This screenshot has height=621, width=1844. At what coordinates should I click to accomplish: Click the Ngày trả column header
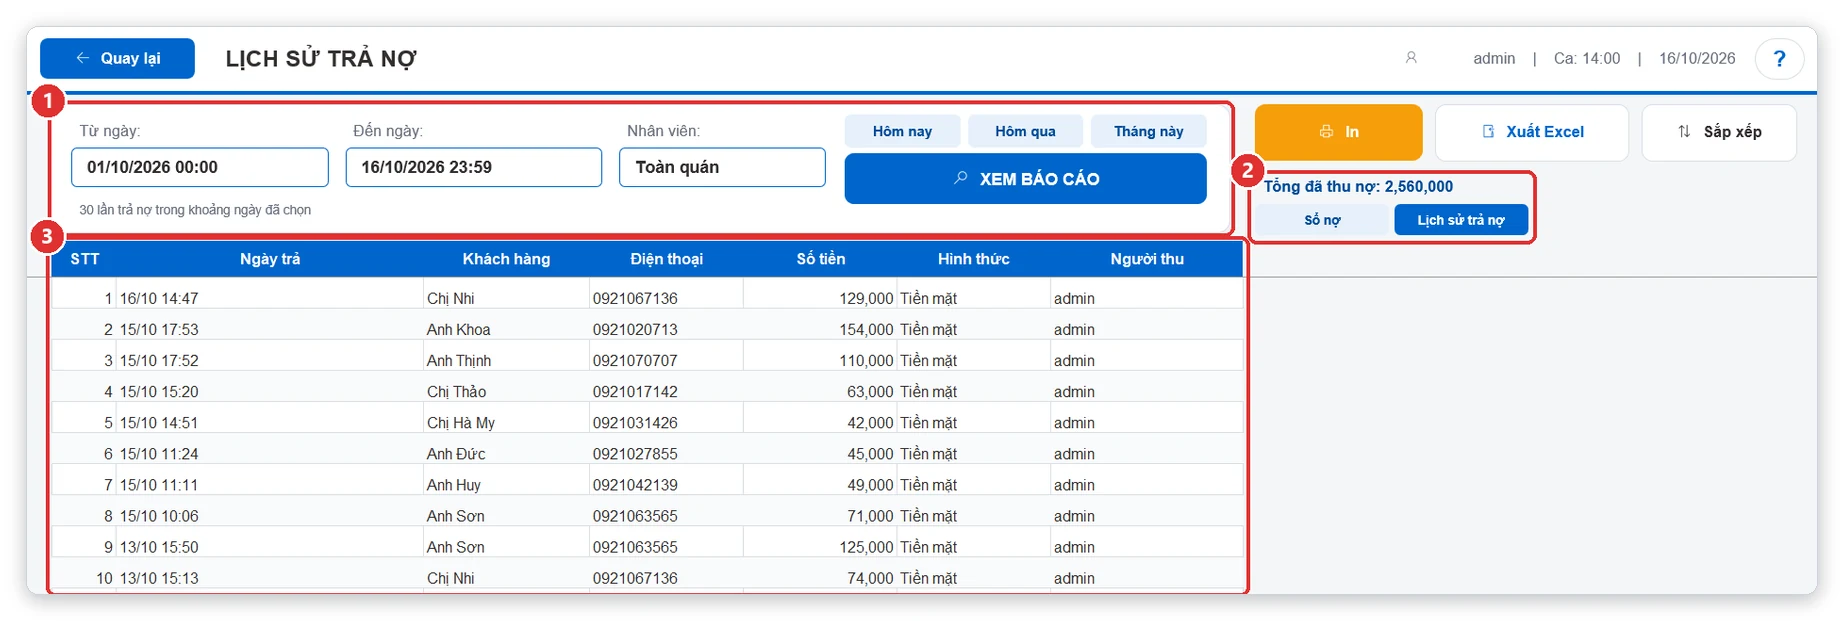pyautogui.click(x=270, y=259)
